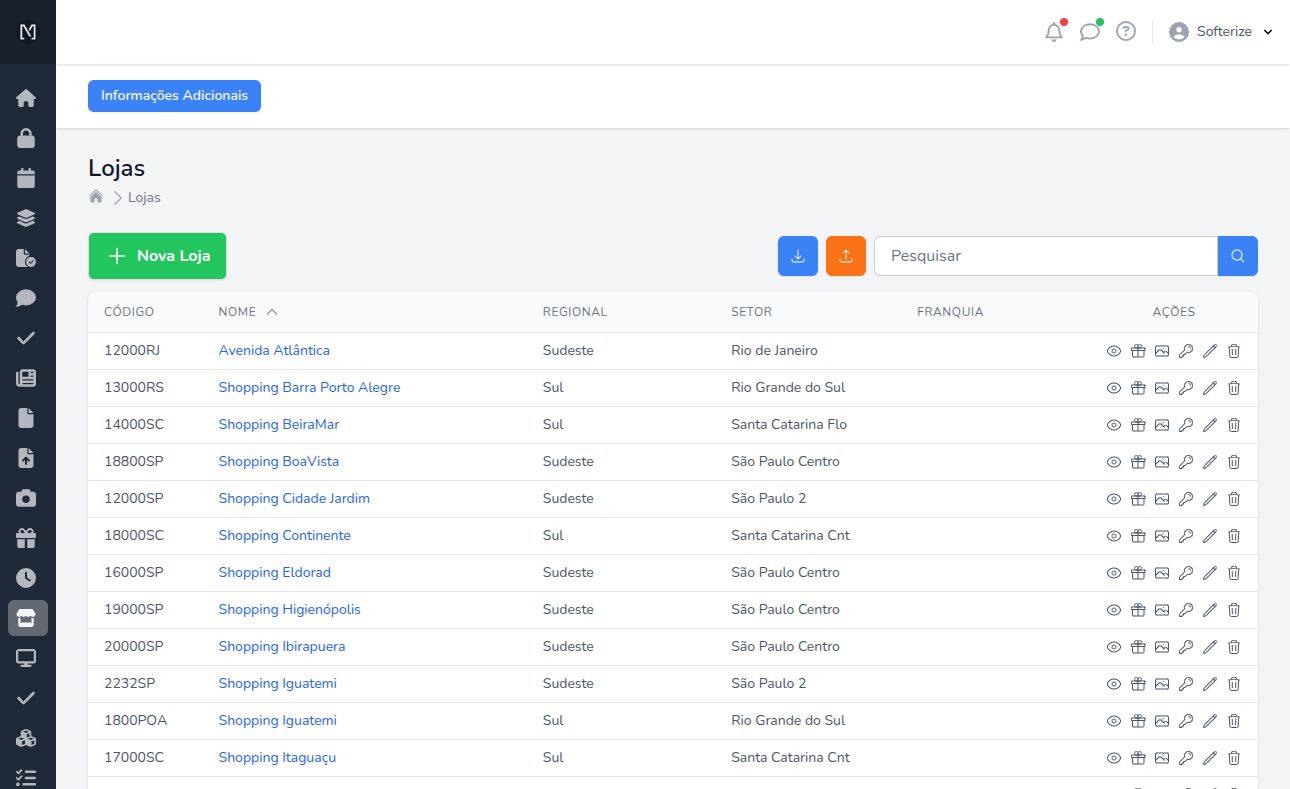The height and width of the screenshot is (789, 1290).
Task: Open the Softerize account dropdown
Action: click(1222, 31)
